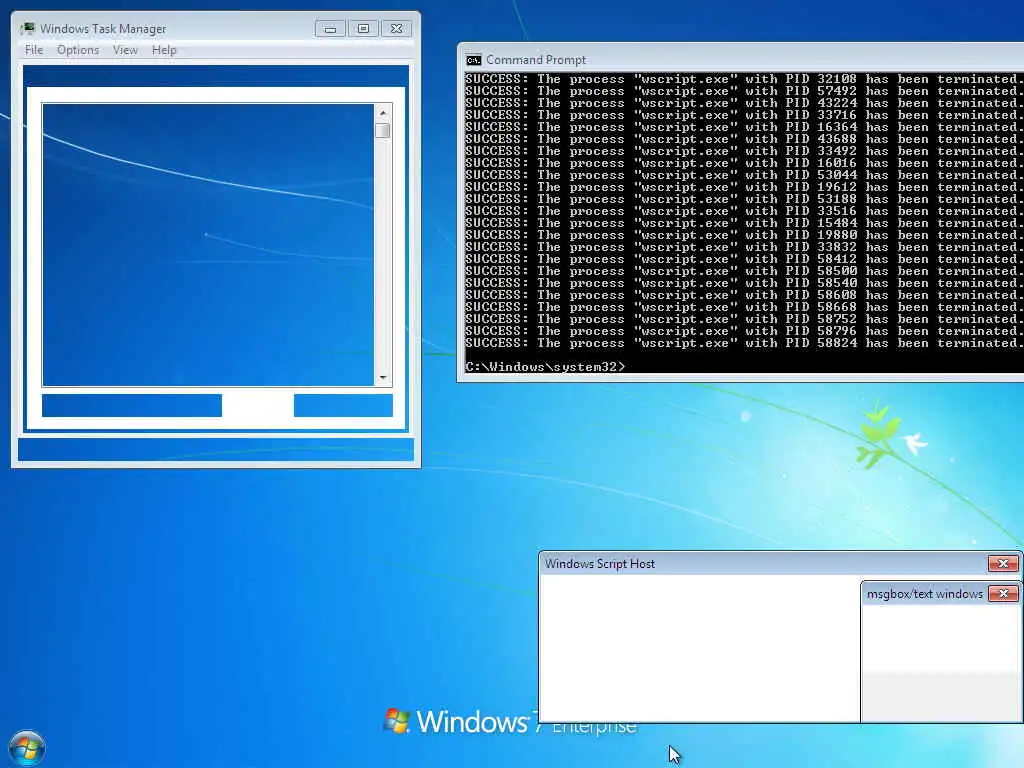The image size is (1024, 768).
Task: Click the C:\Windows\system32> prompt line
Action: coord(545,367)
